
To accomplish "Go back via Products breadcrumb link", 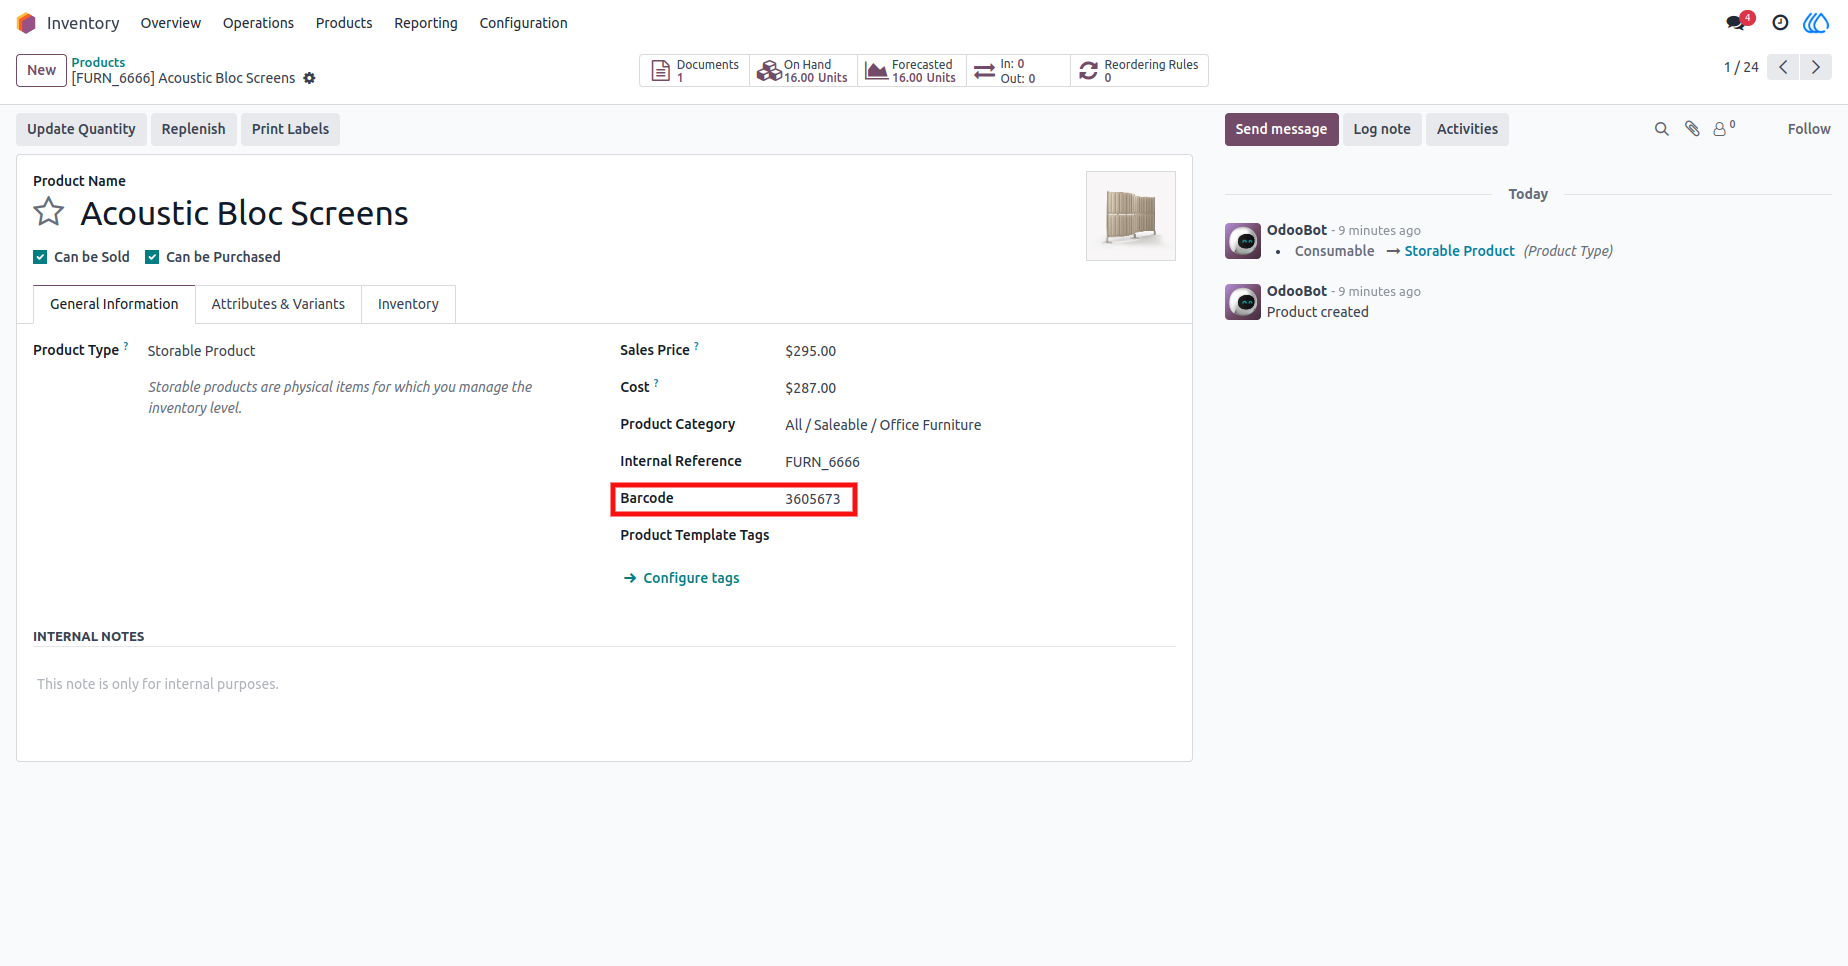I will tap(98, 62).
